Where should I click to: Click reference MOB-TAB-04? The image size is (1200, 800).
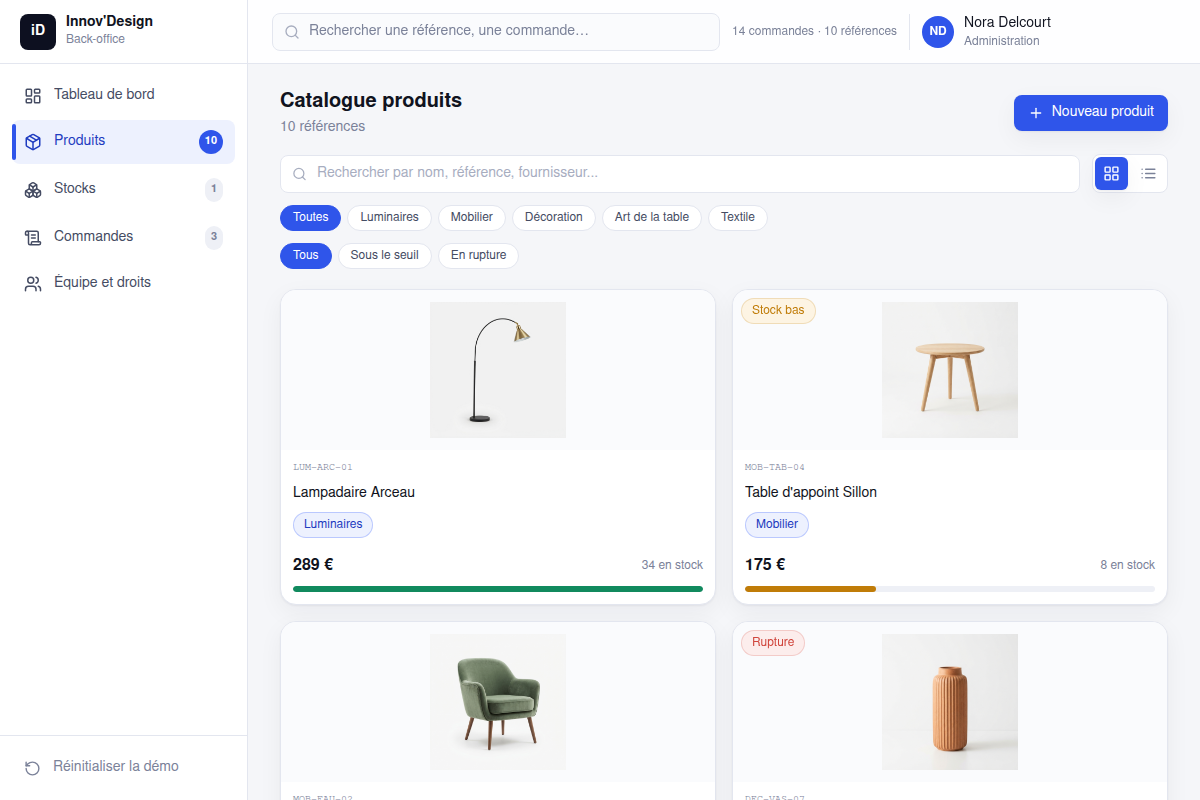(775, 467)
